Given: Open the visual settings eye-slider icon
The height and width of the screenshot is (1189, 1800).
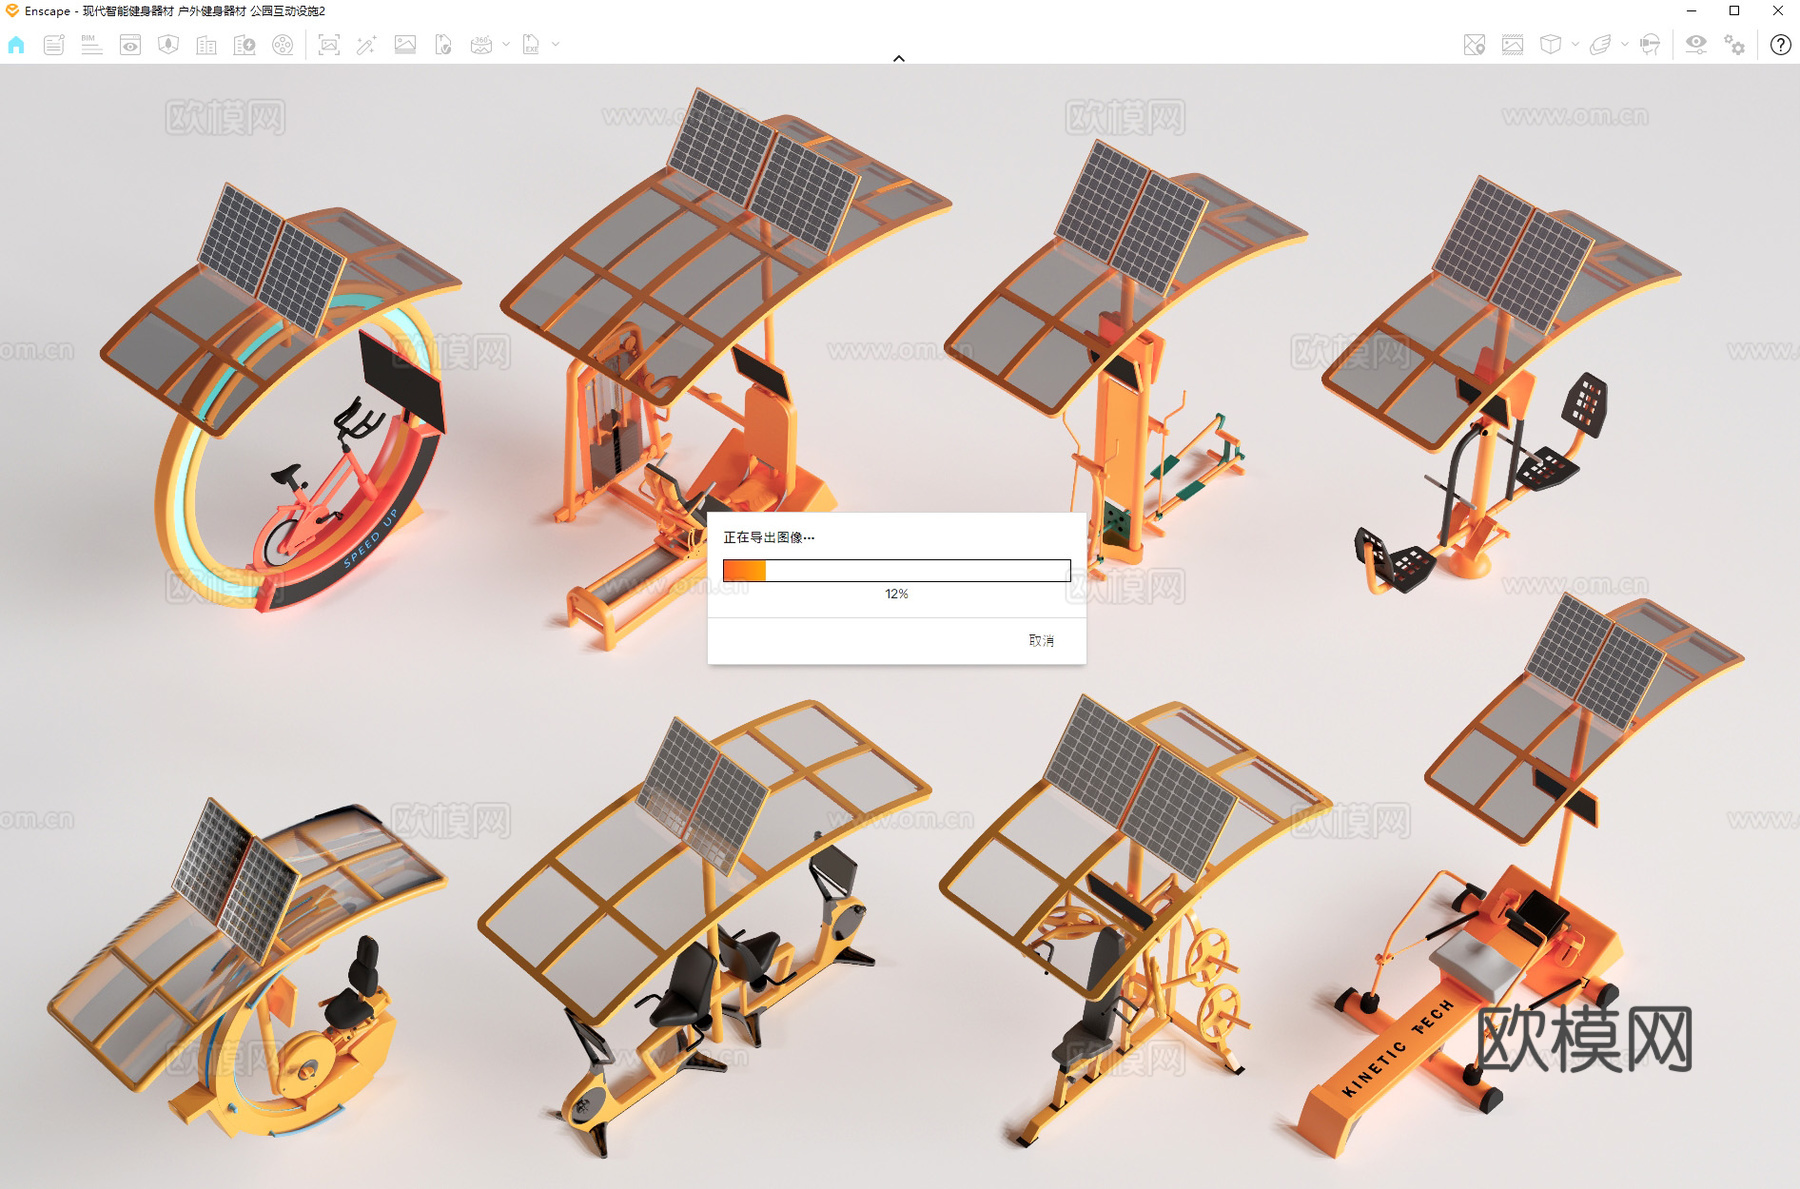Looking at the screenshot, I should (x=1696, y=45).
